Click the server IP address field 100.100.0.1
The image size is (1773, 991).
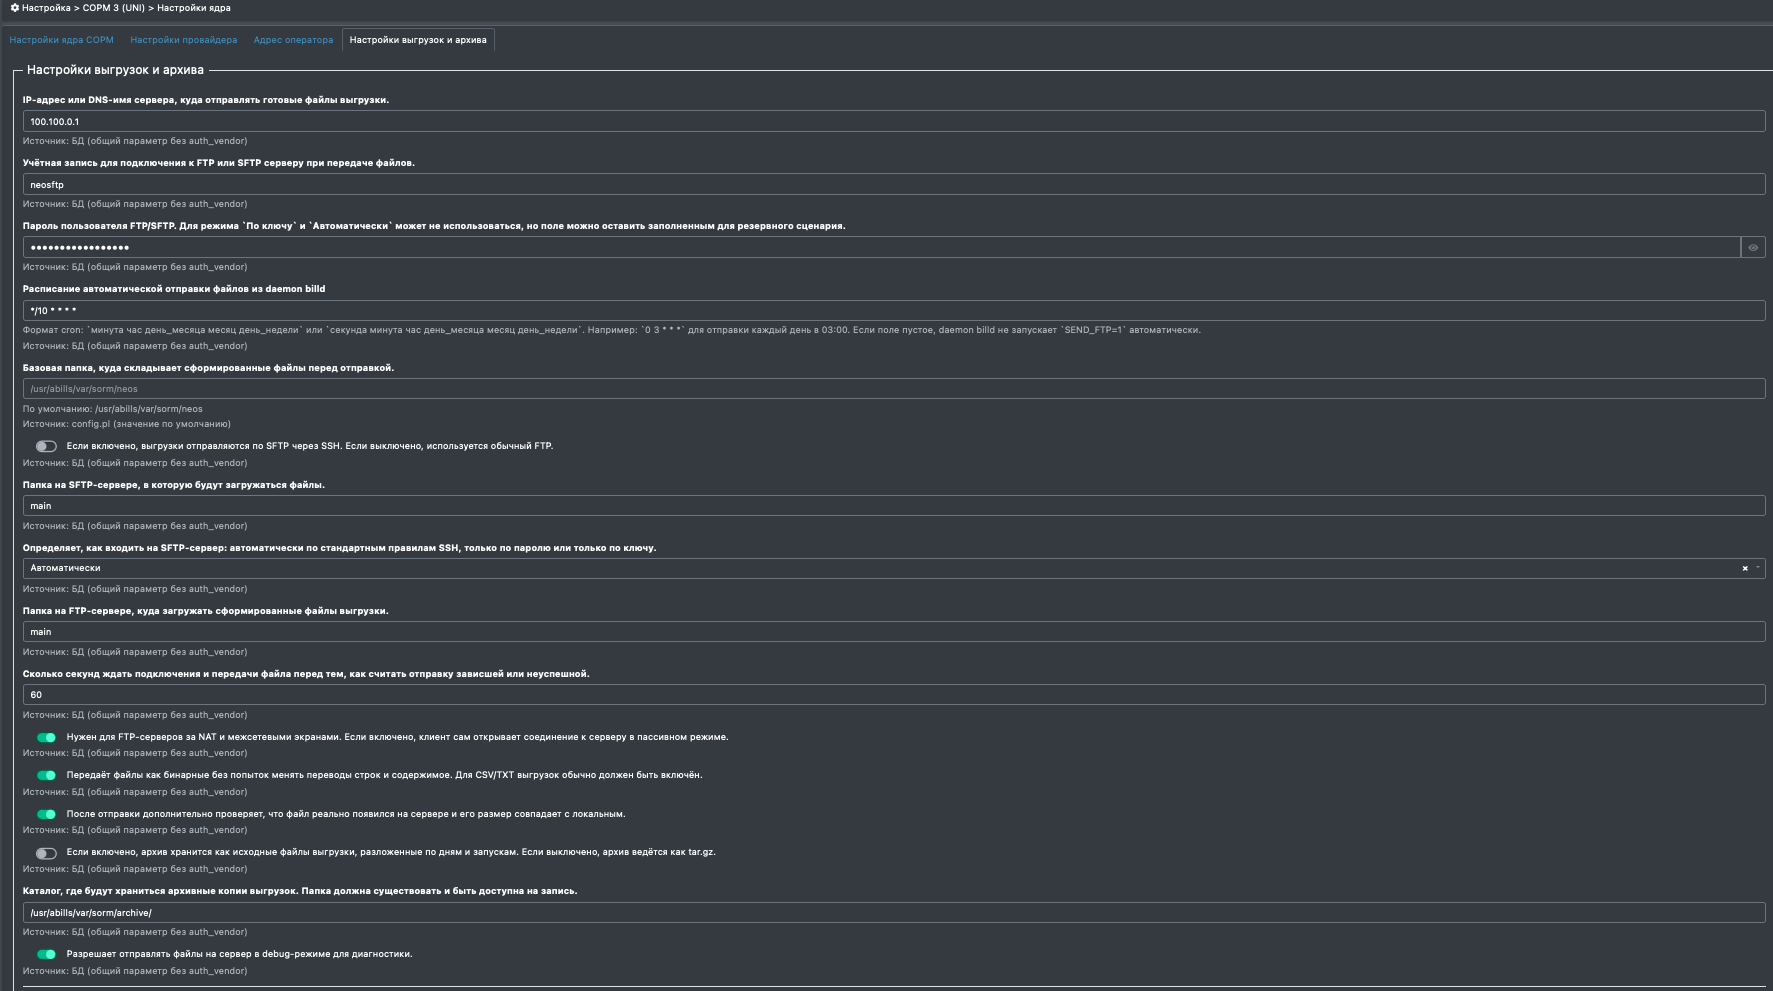(x=894, y=121)
